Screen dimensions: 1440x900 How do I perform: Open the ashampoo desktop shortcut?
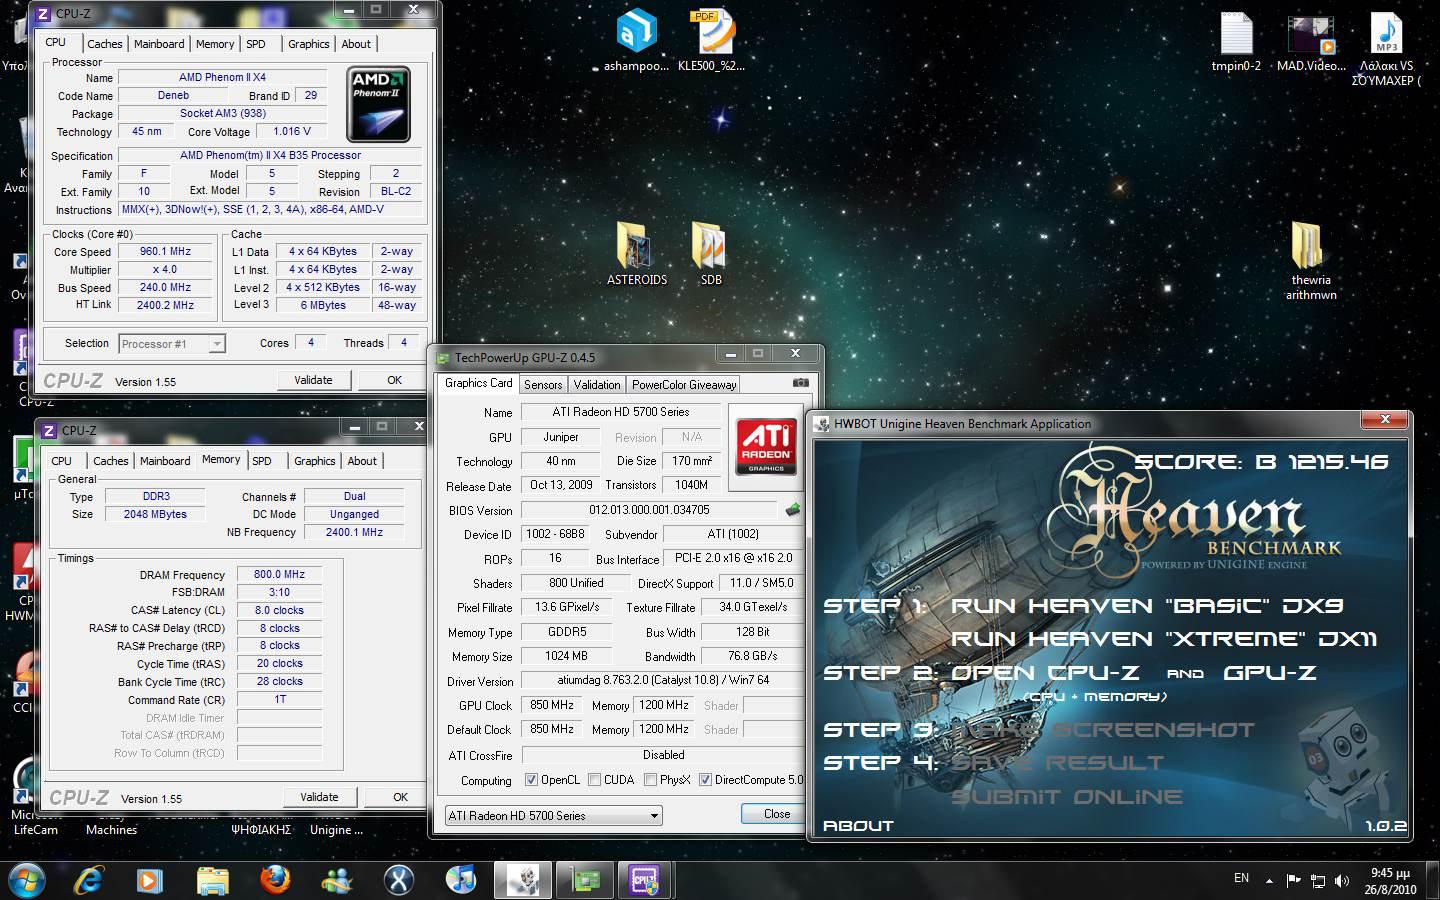[x=636, y=41]
